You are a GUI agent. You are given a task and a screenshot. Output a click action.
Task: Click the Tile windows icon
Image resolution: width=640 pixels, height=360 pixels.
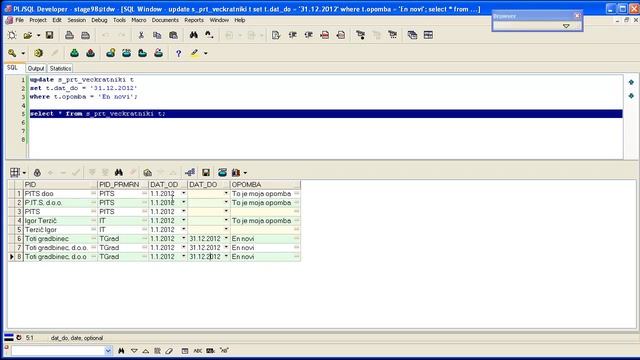428,35
